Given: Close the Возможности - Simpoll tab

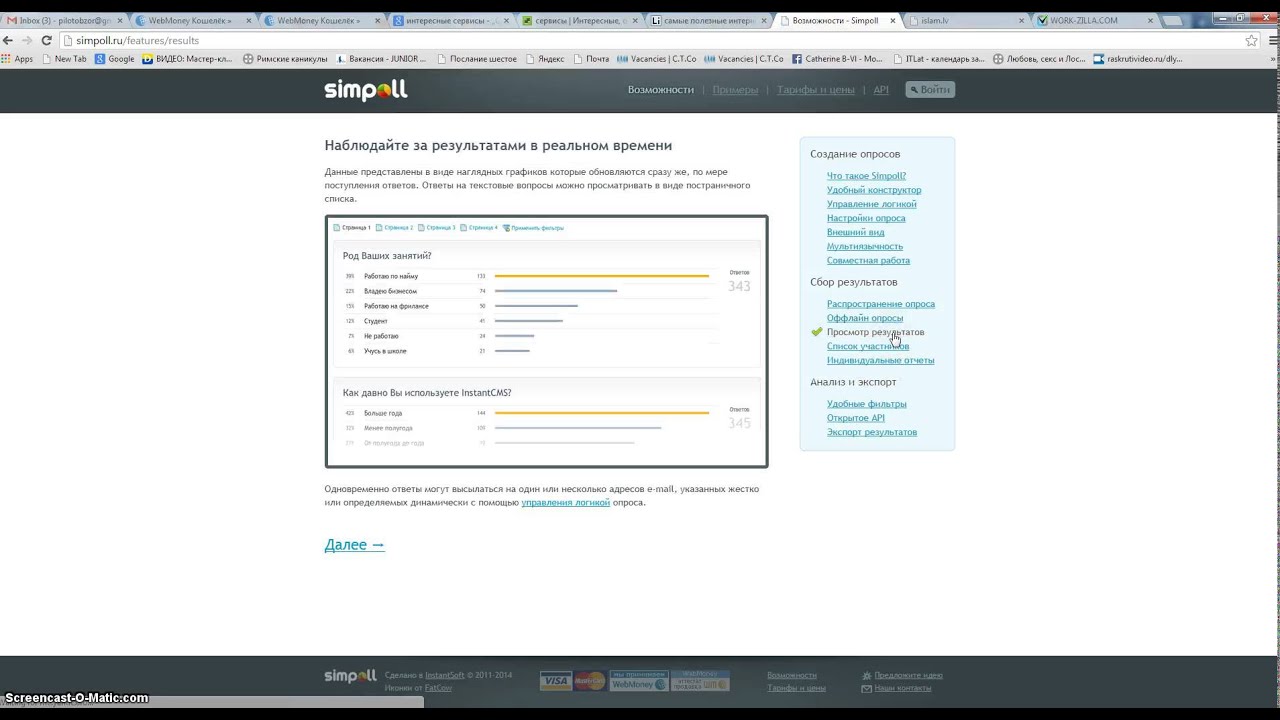Looking at the screenshot, I should click(x=893, y=20).
